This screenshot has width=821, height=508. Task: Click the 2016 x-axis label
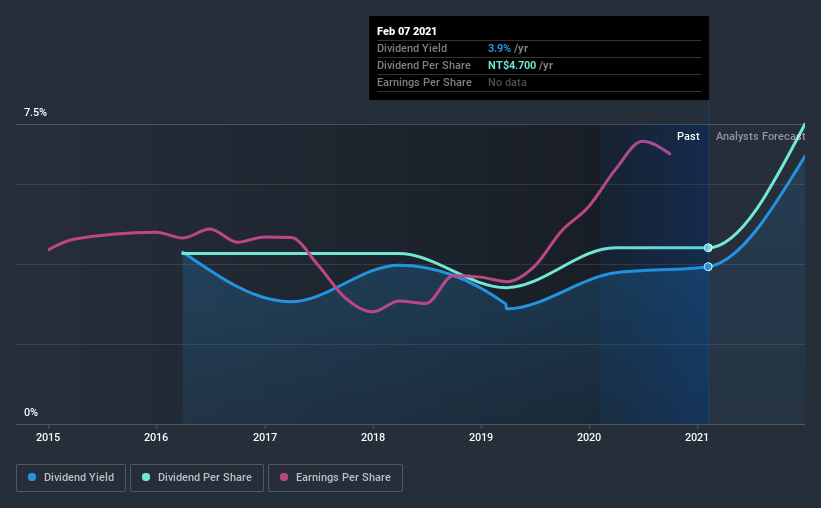coord(156,437)
